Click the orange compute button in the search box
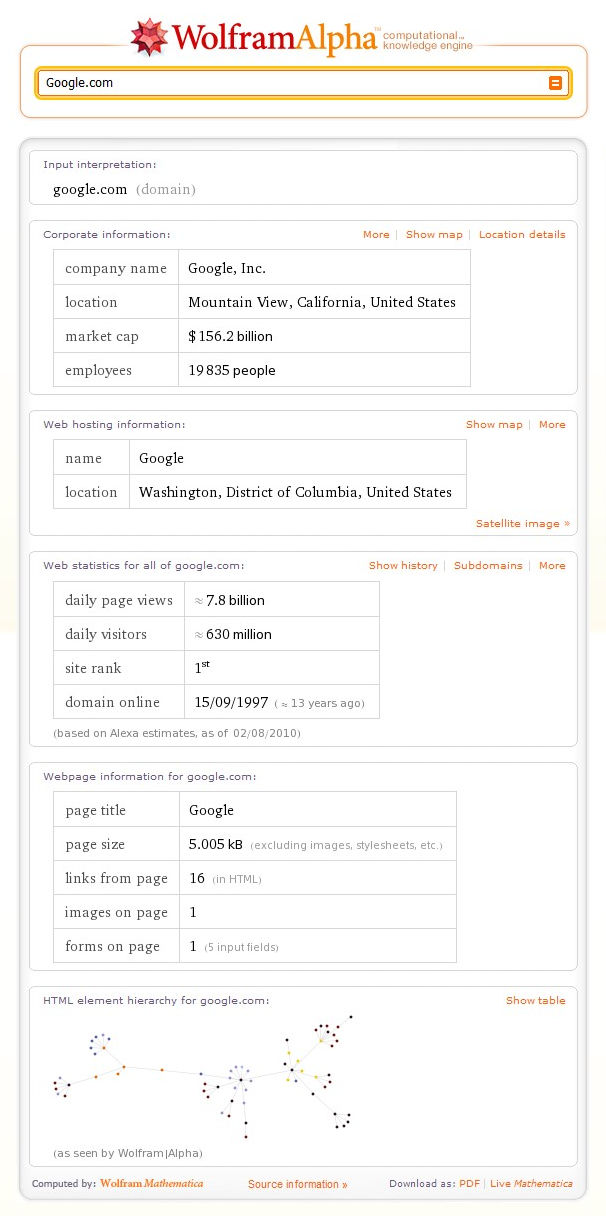 (x=556, y=83)
